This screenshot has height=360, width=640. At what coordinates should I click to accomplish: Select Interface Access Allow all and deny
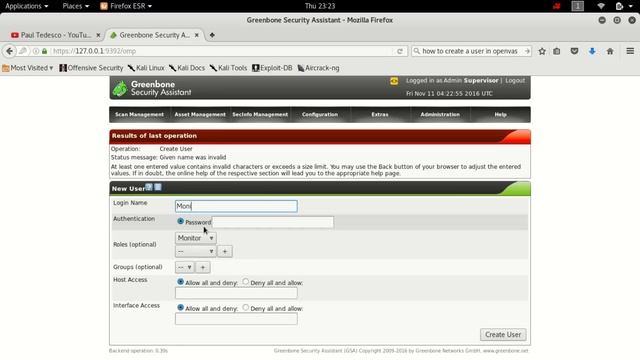point(180,307)
